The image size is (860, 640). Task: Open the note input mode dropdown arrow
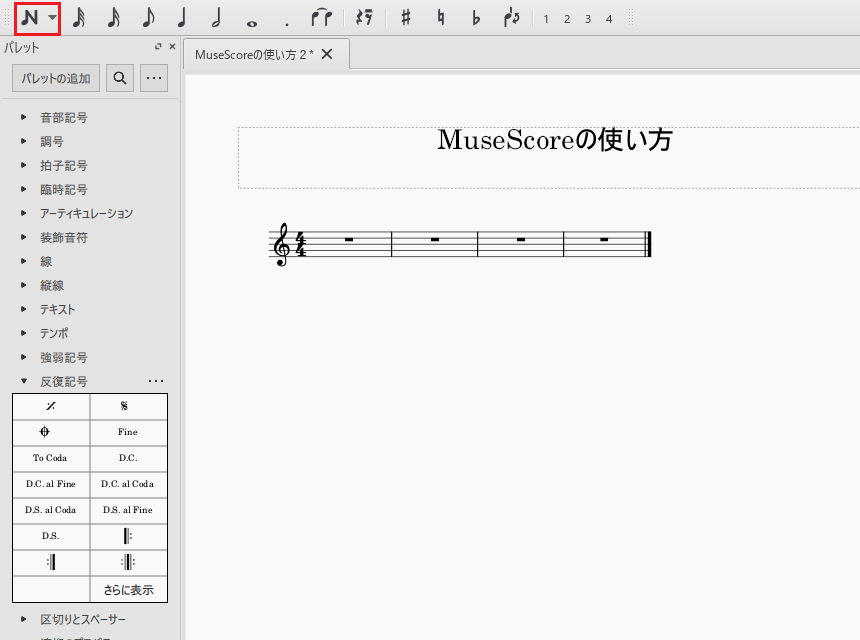click(x=52, y=18)
